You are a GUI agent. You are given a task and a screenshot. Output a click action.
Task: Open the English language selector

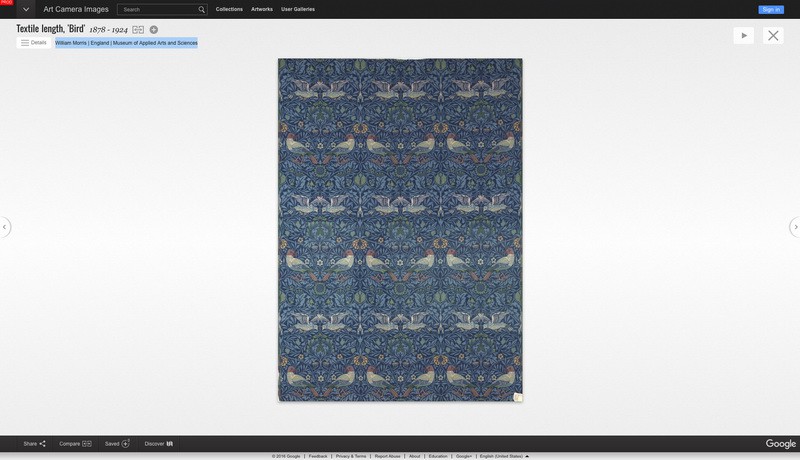coord(504,456)
